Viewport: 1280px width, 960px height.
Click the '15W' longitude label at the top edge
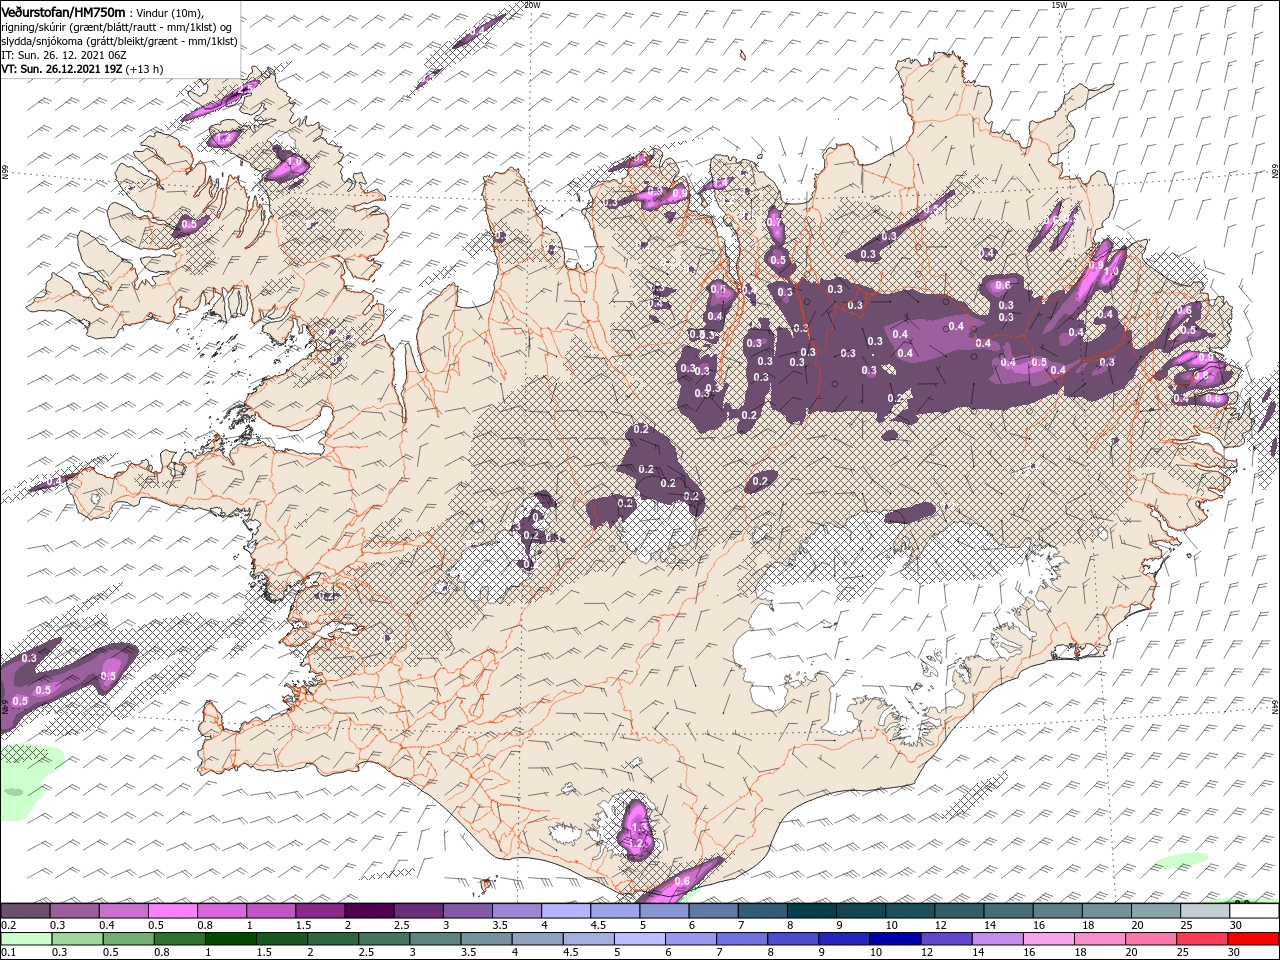(x=1058, y=5)
